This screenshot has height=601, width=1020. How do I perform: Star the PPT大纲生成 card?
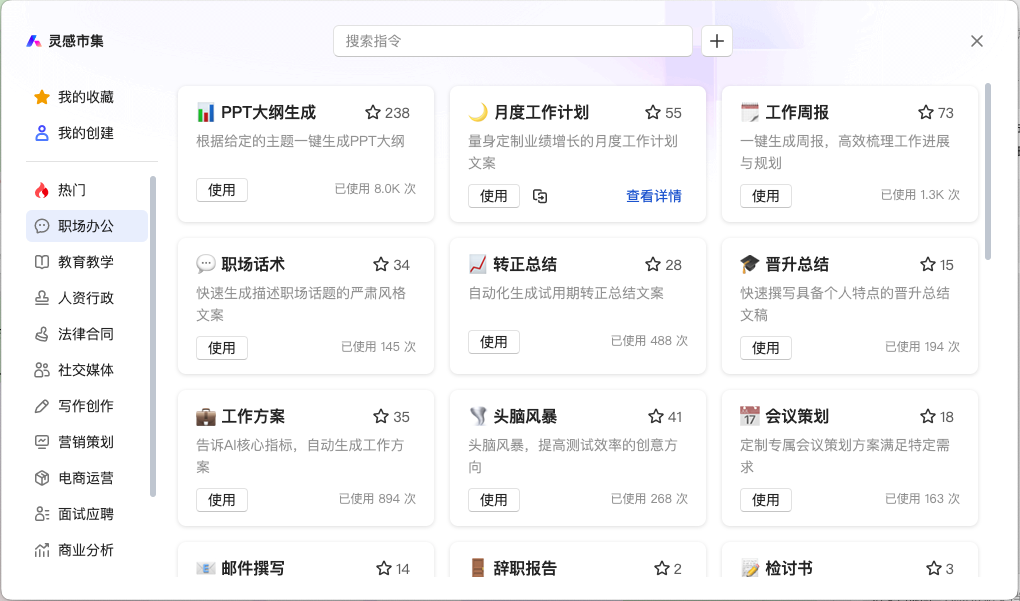click(x=372, y=113)
